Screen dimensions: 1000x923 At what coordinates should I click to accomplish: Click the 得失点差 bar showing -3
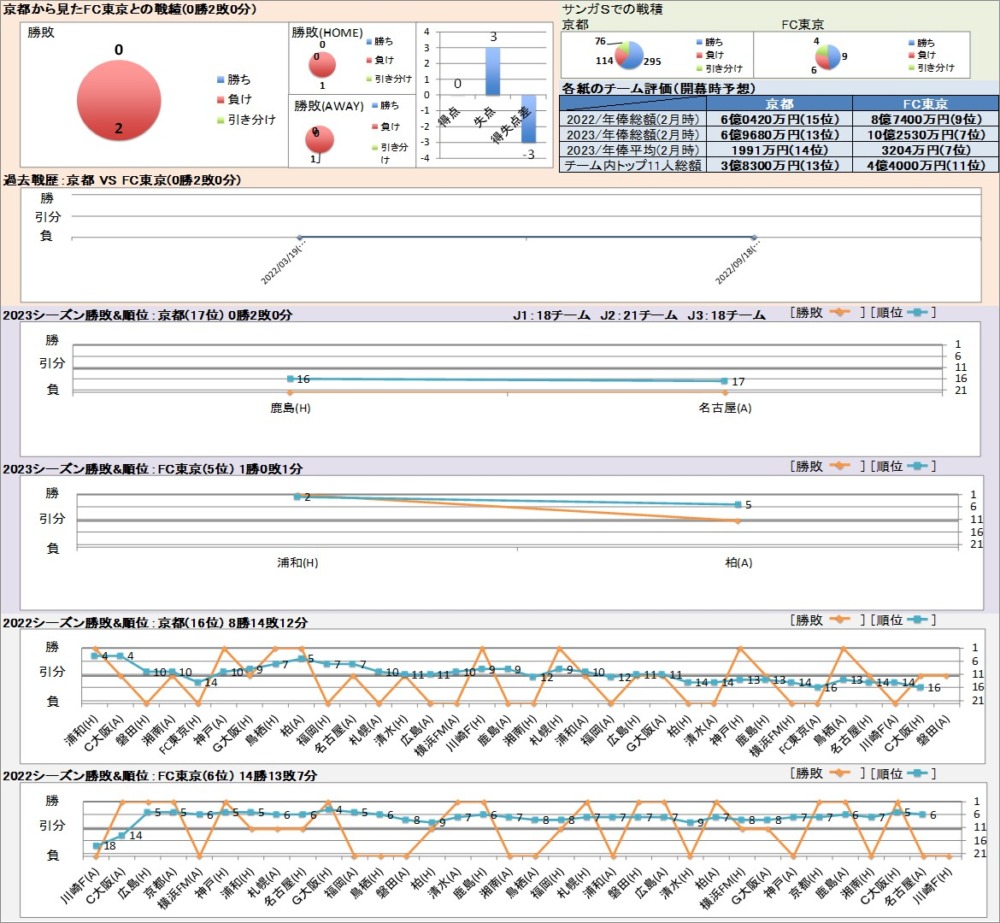pos(529,119)
